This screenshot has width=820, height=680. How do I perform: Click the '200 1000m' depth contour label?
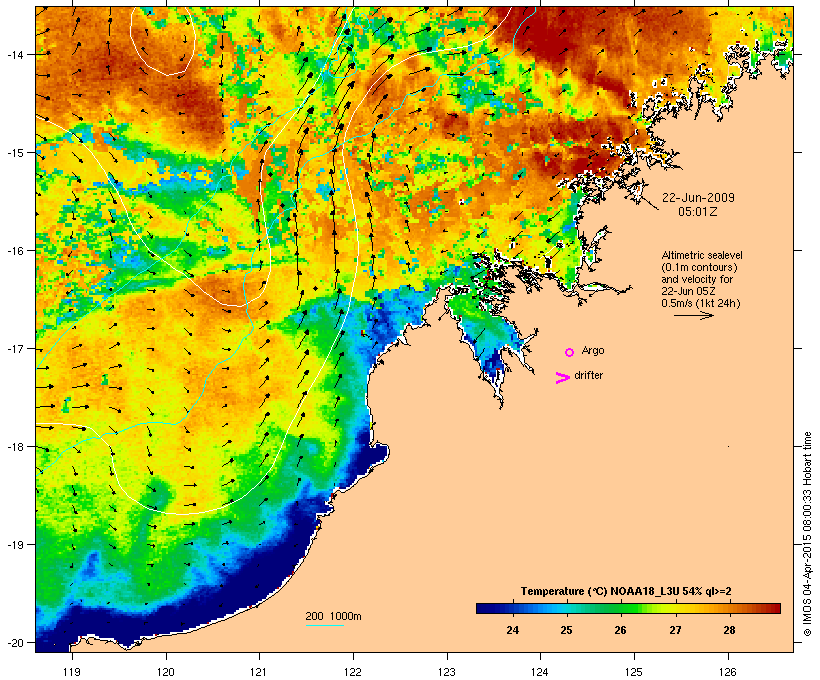(x=333, y=616)
